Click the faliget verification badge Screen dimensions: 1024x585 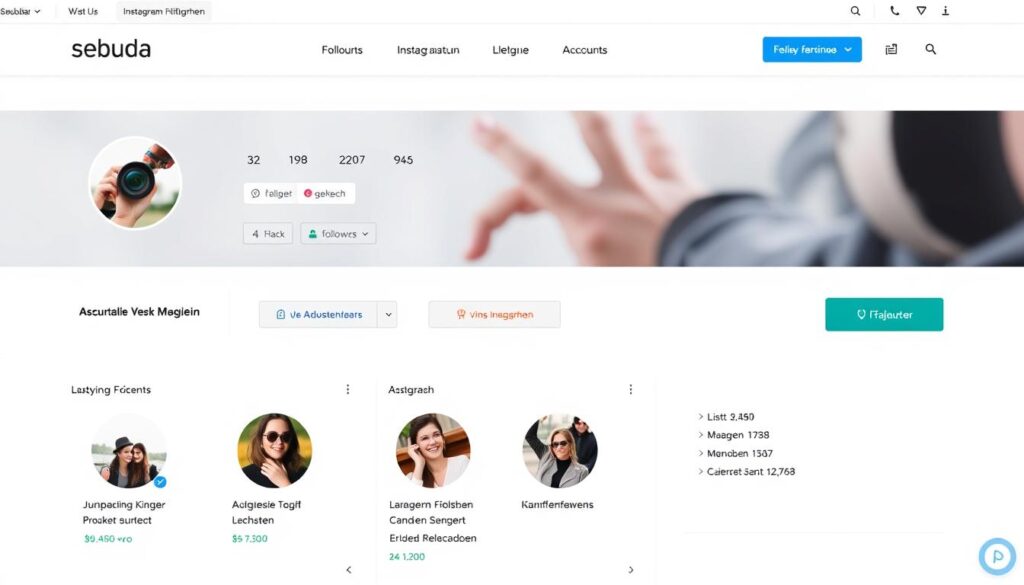(x=270, y=192)
